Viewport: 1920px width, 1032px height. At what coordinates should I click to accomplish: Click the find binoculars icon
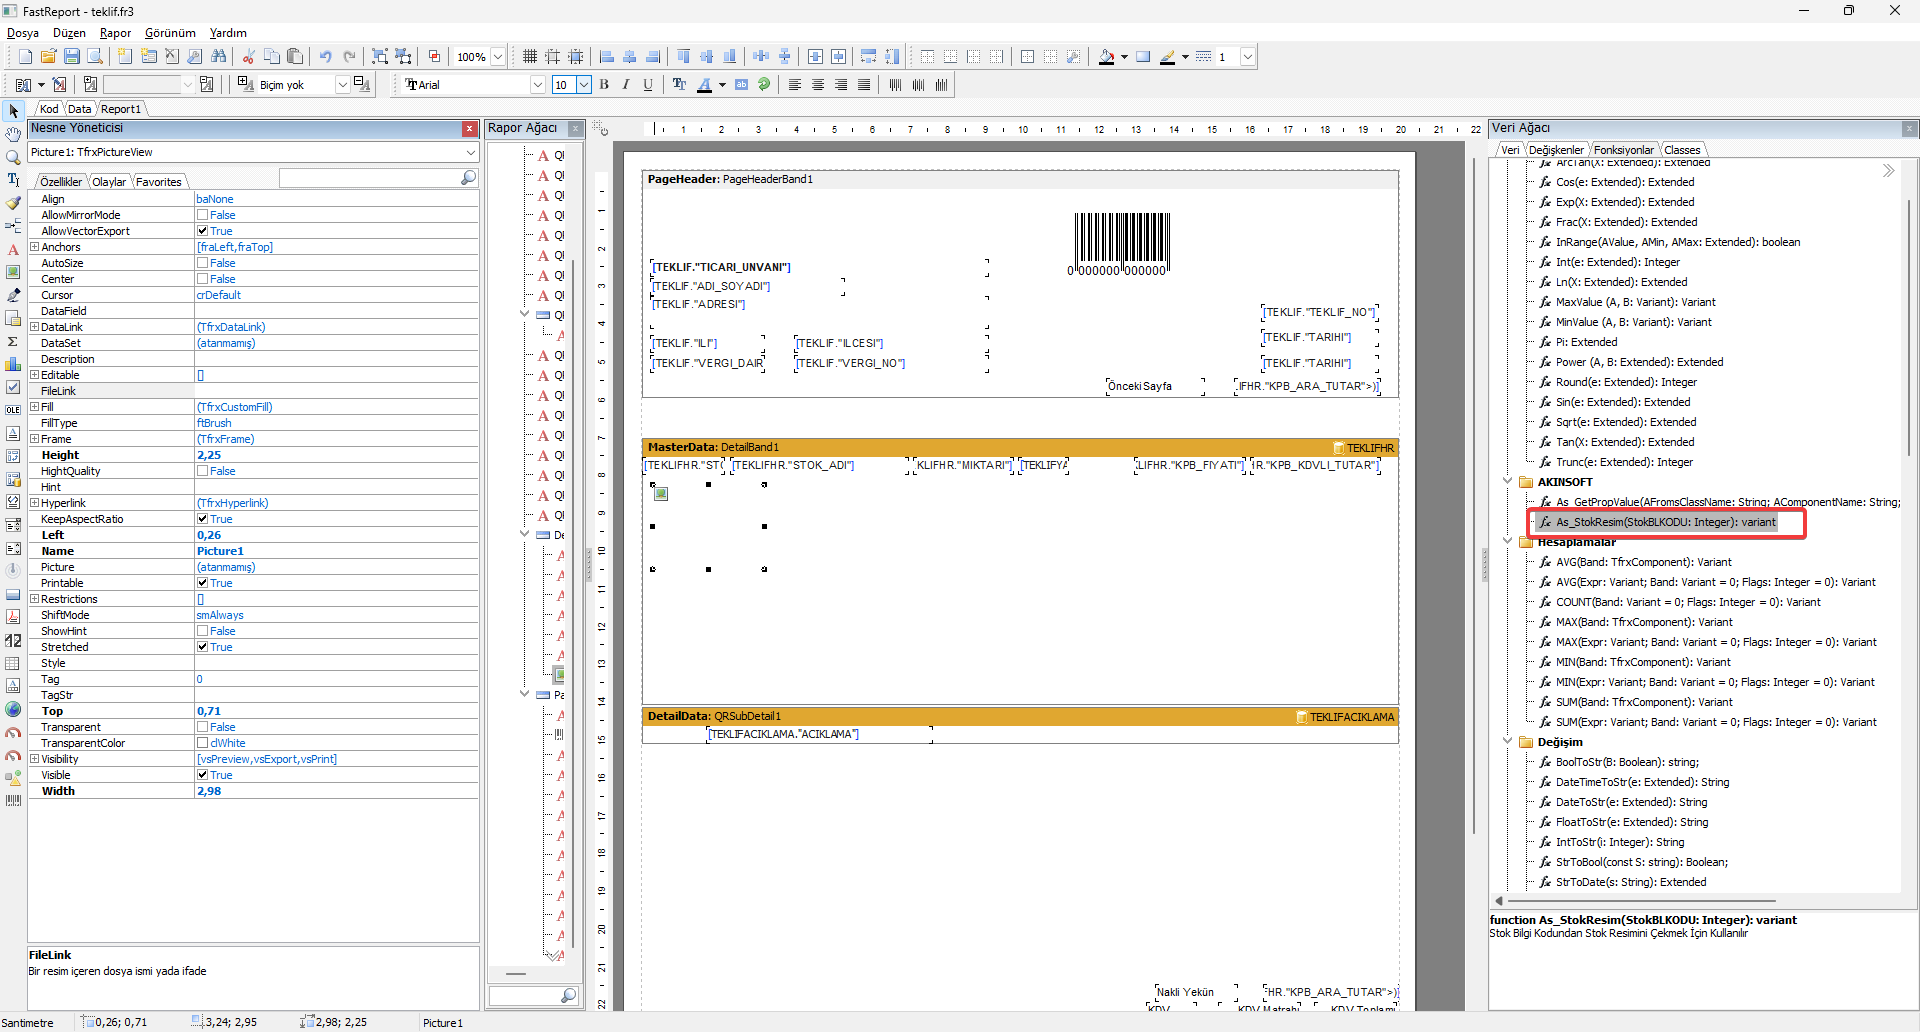point(219,57)
